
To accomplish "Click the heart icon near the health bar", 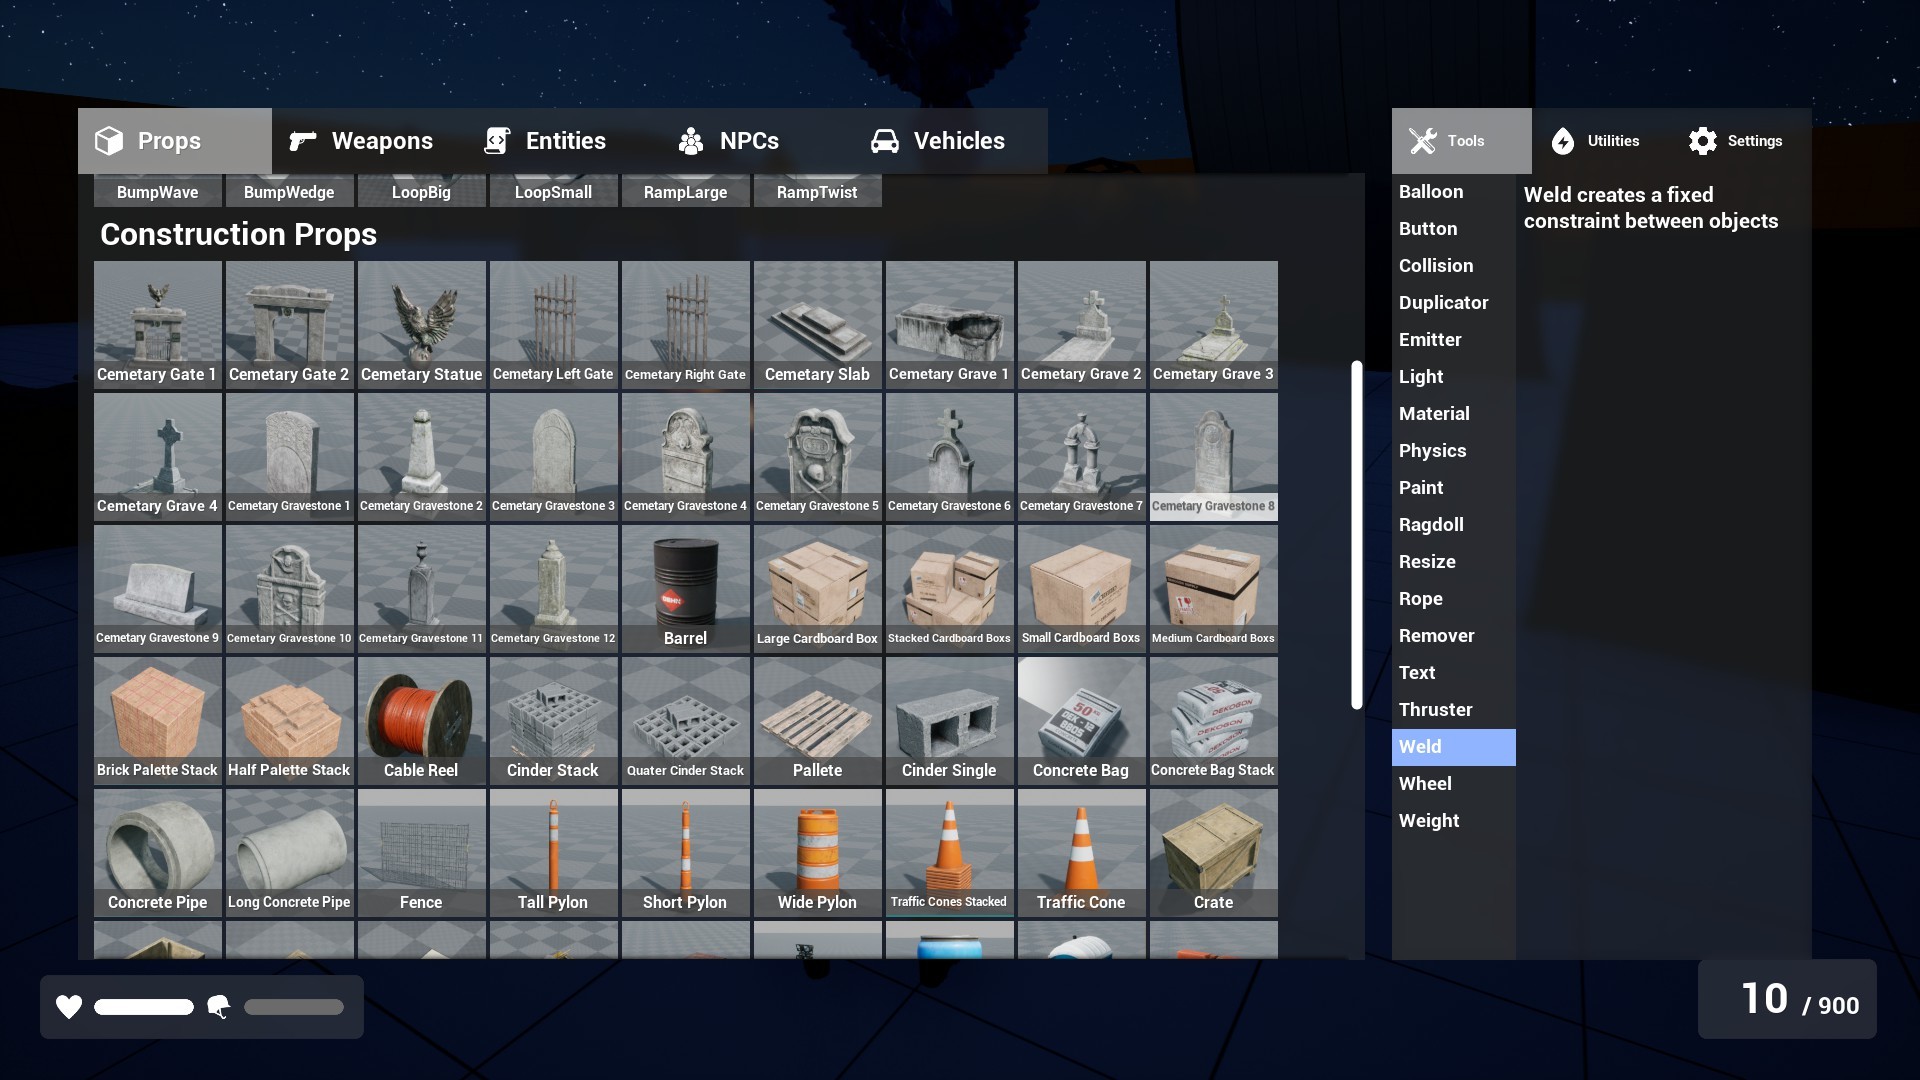I will click(68, 1007).
